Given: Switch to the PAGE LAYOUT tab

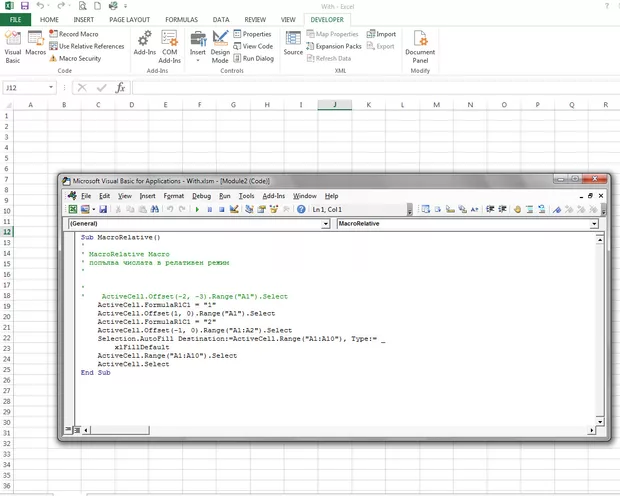Looking at the screenshot, I should pyautogui.click(x=130, y=20).
